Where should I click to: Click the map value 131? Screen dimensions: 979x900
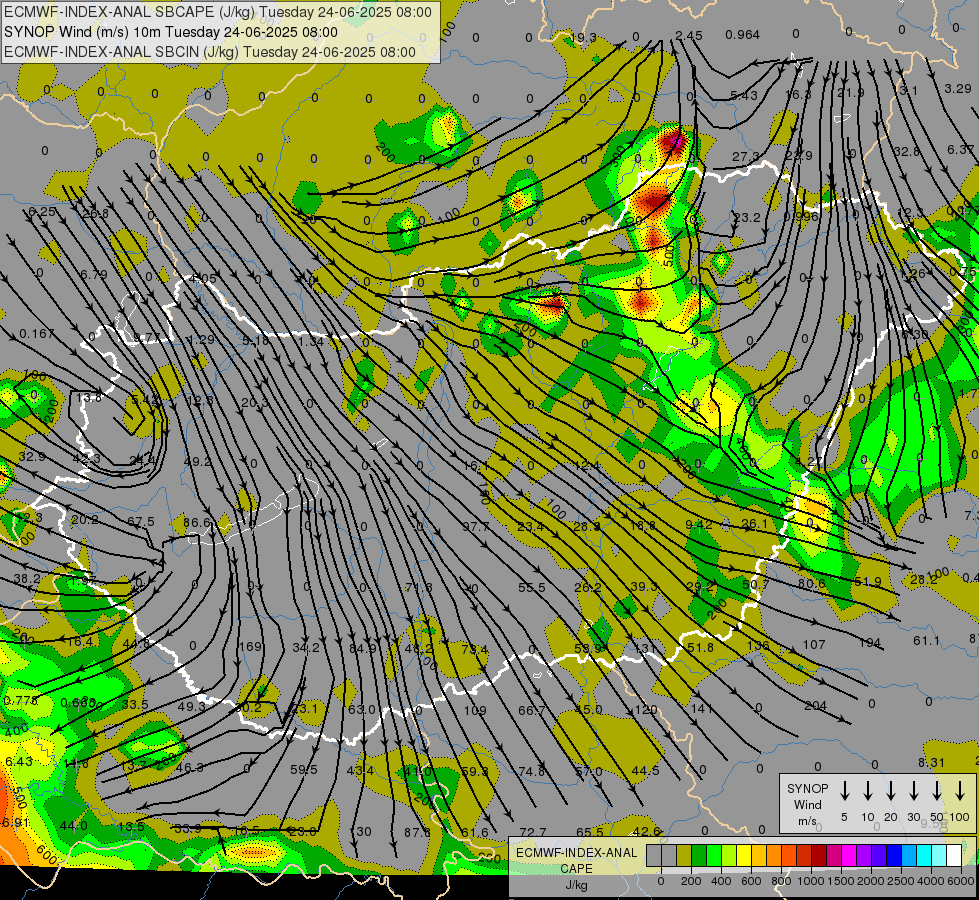click(x=644, y=648)
